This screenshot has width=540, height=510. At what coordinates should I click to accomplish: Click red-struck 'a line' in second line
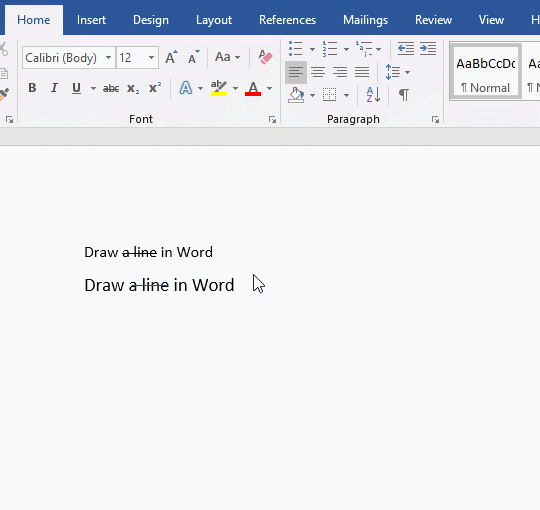click(x=149, y=285)
